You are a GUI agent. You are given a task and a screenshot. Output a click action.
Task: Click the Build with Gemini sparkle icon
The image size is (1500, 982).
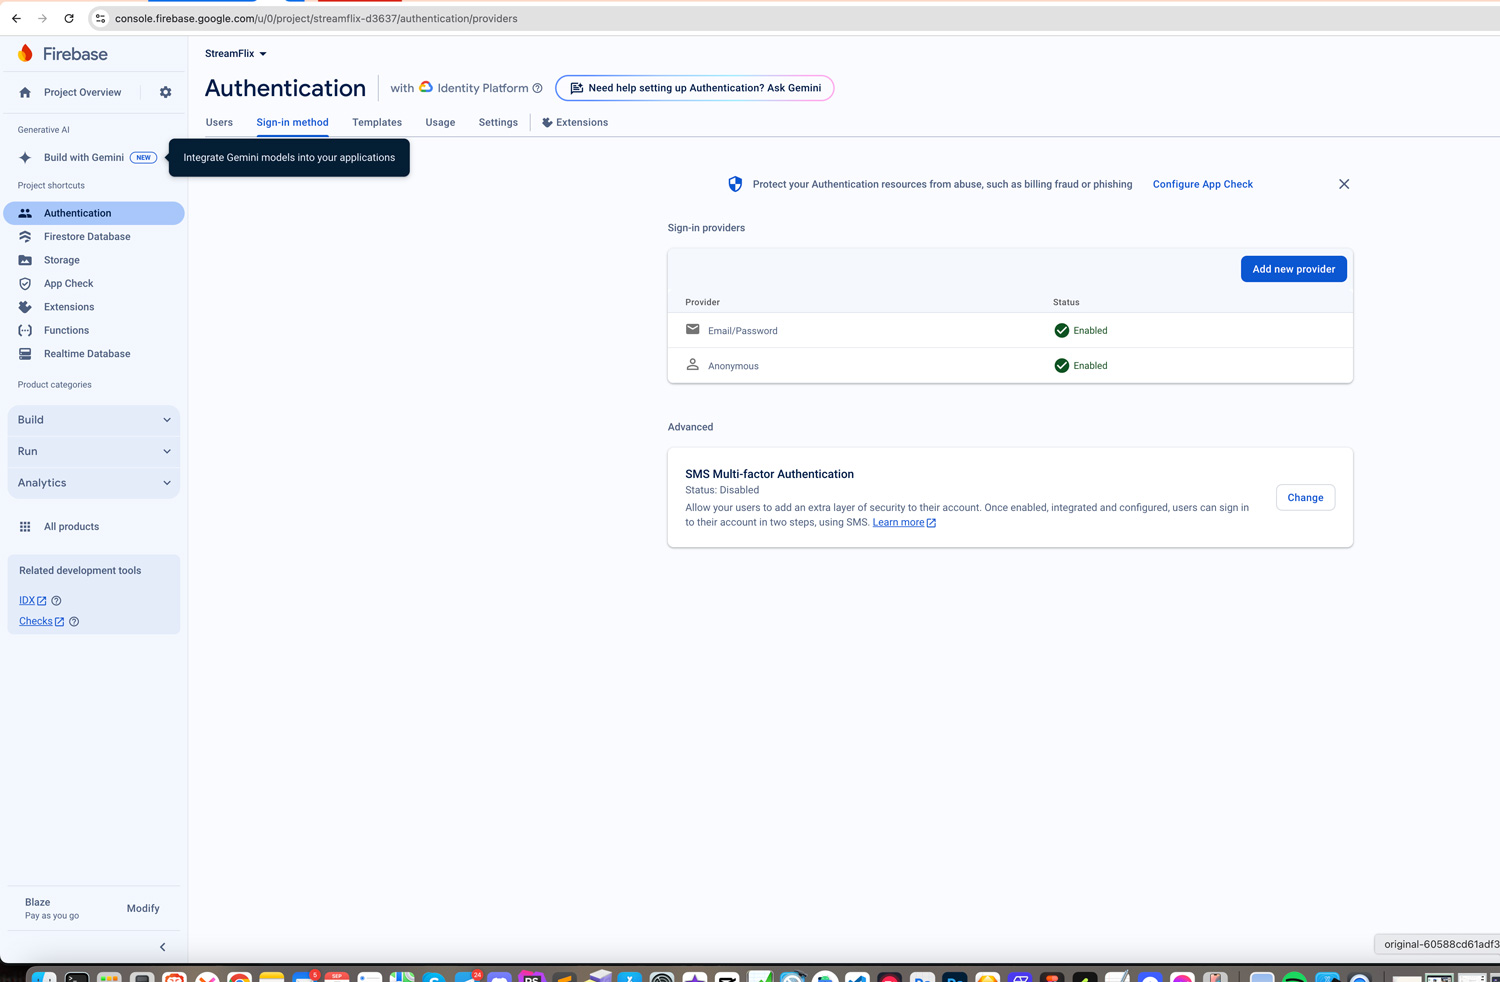pyautogui.click(x=25, y=157)
